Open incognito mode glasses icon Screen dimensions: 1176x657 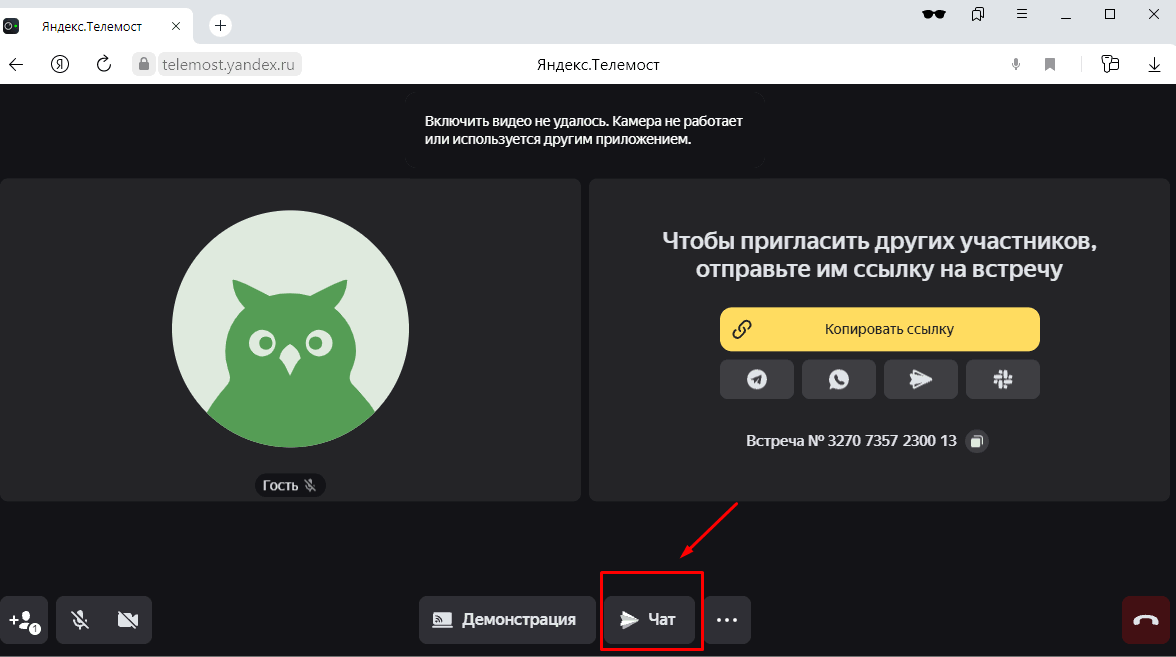934,14
